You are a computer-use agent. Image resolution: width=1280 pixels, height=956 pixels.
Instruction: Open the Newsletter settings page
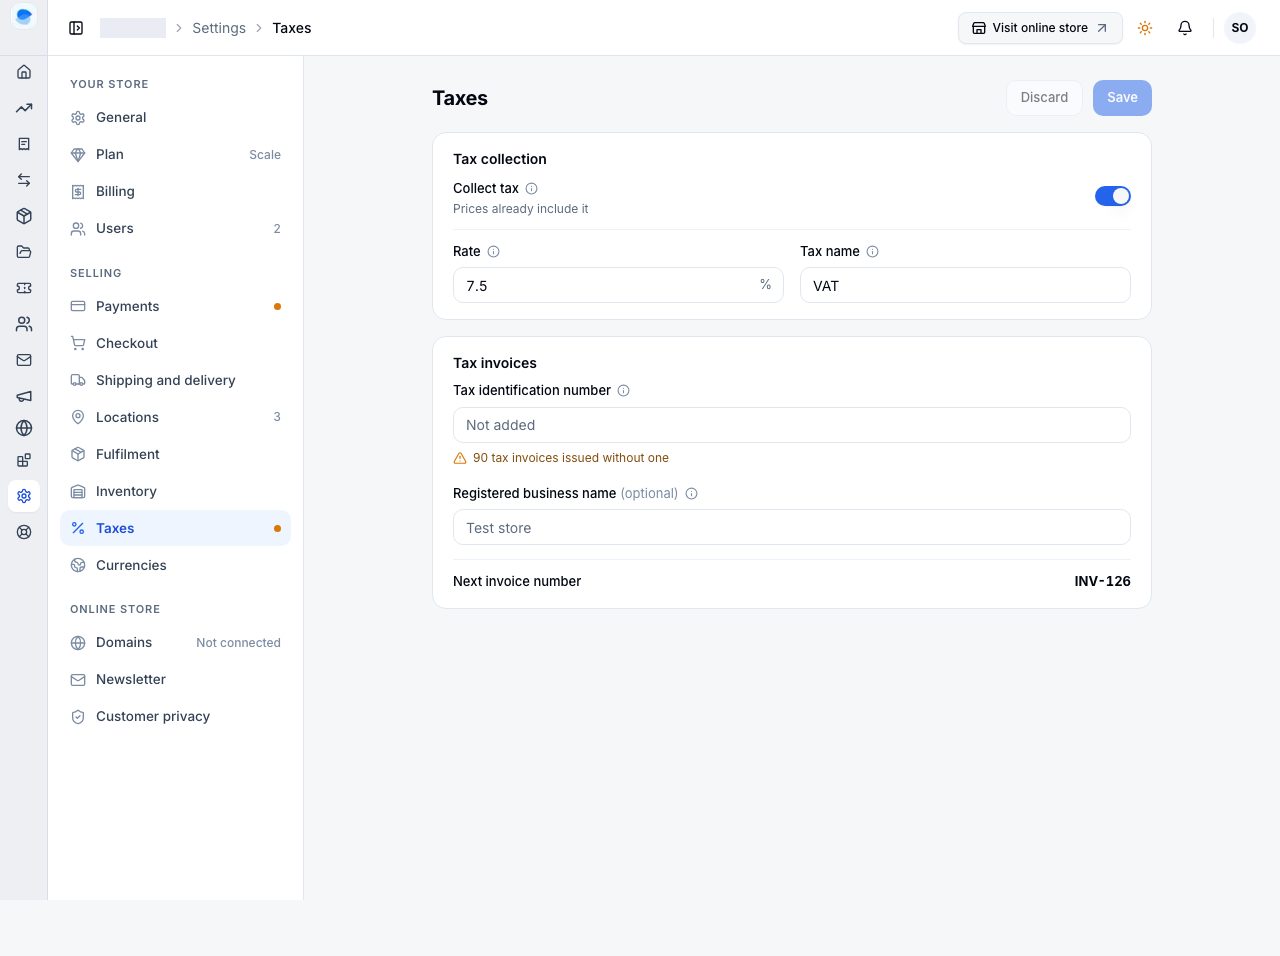coord(175,679)
